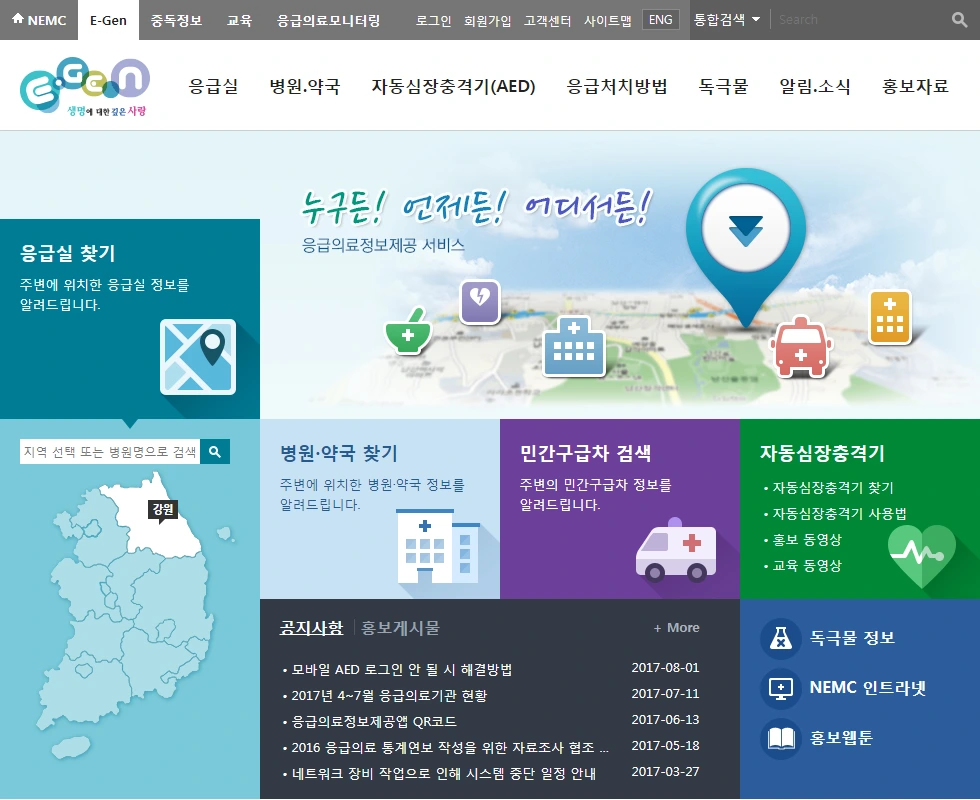This screenshot has width=980, height=800.
Task: Click the ENG language button
Action: 661,19
